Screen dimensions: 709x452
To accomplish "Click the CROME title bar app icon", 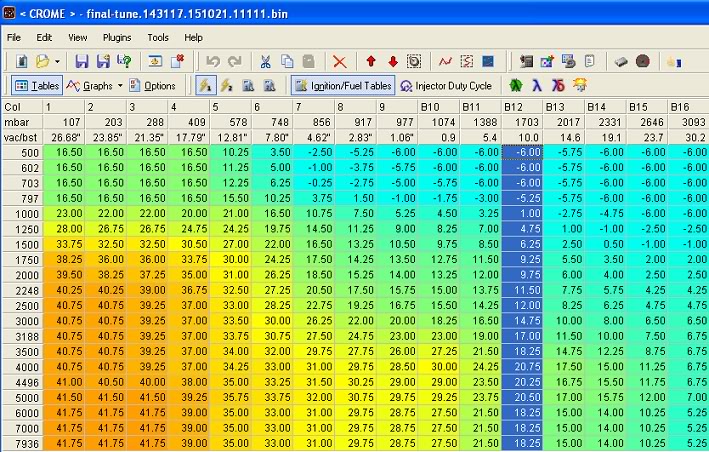I will [x=9, y=13].
